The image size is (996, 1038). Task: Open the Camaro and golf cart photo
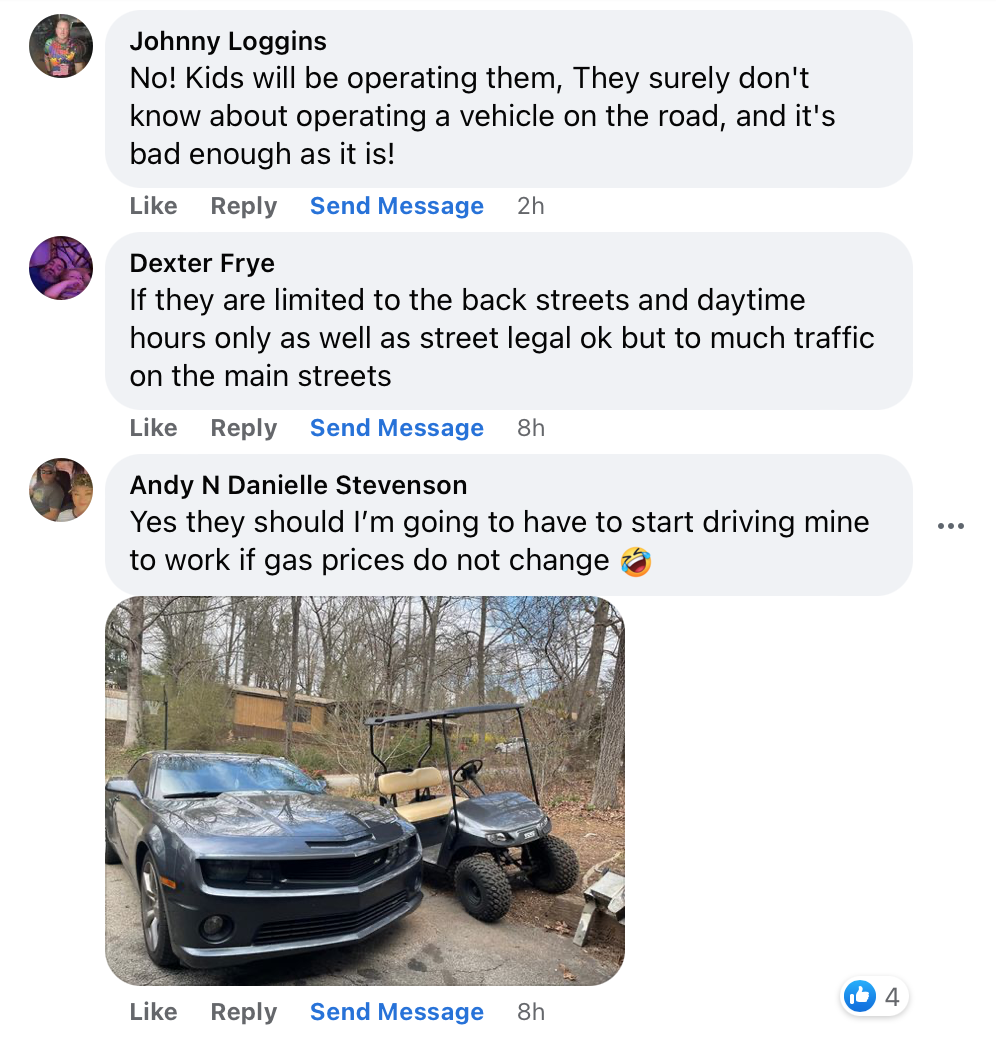pos(365,790)
